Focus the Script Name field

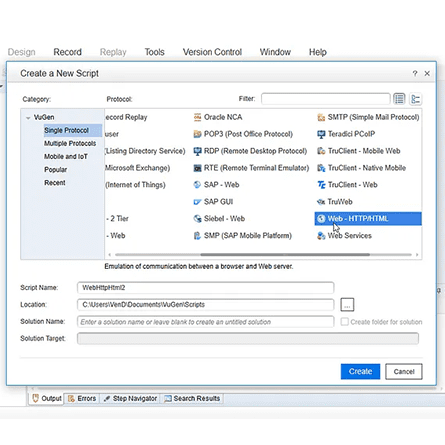pos(205,288)
